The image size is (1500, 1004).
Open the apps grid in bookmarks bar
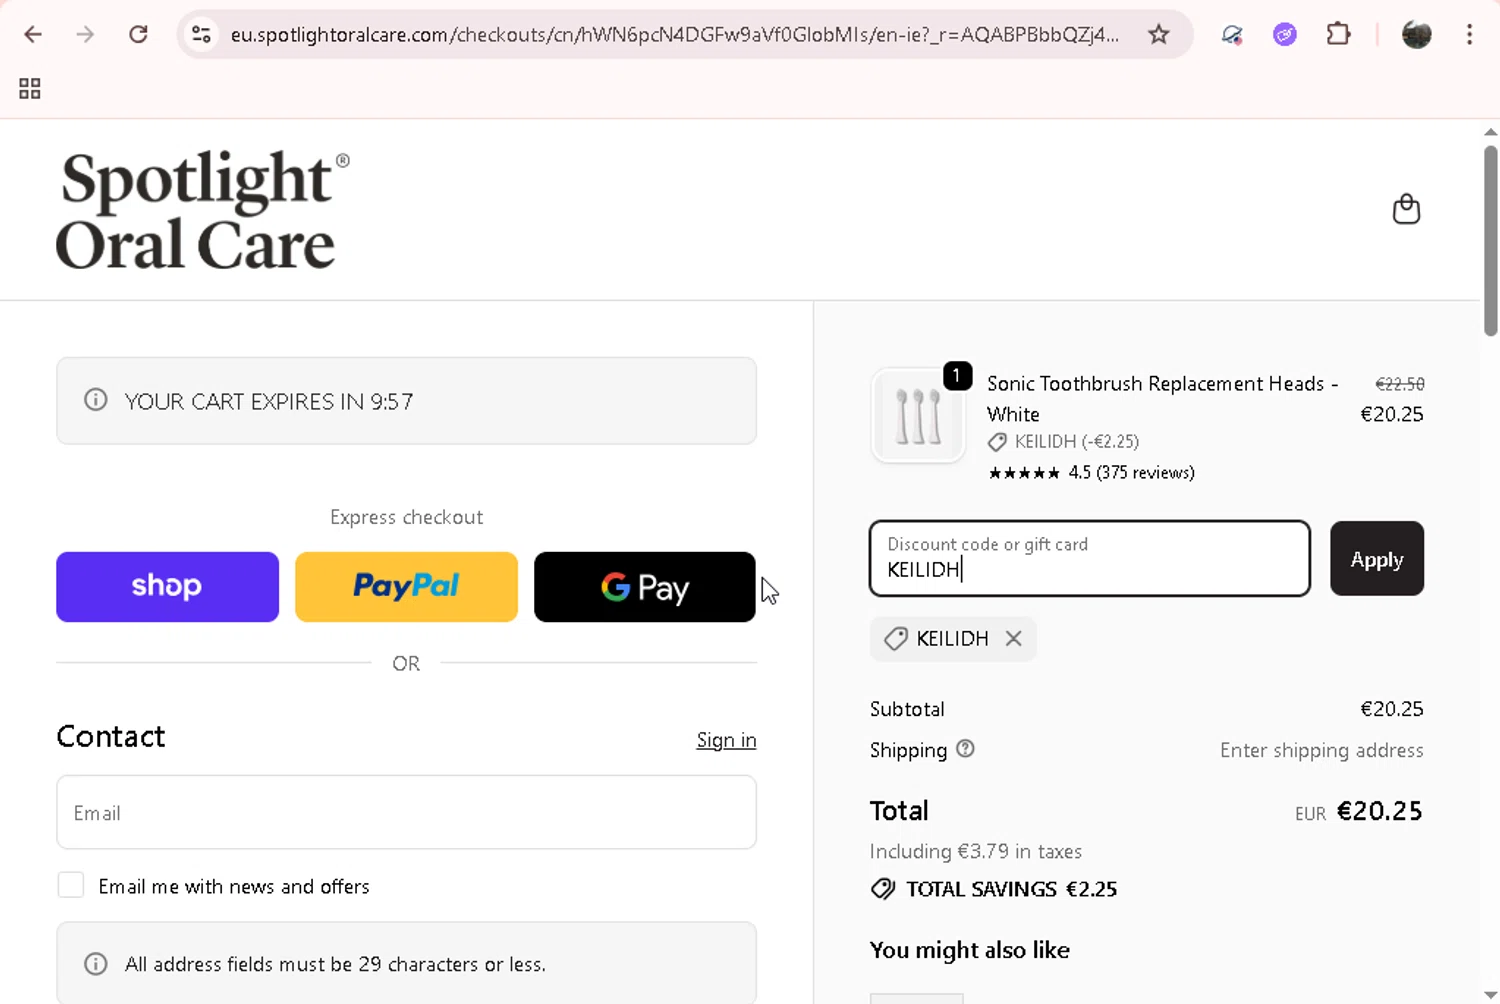click(x=30, y=89)
